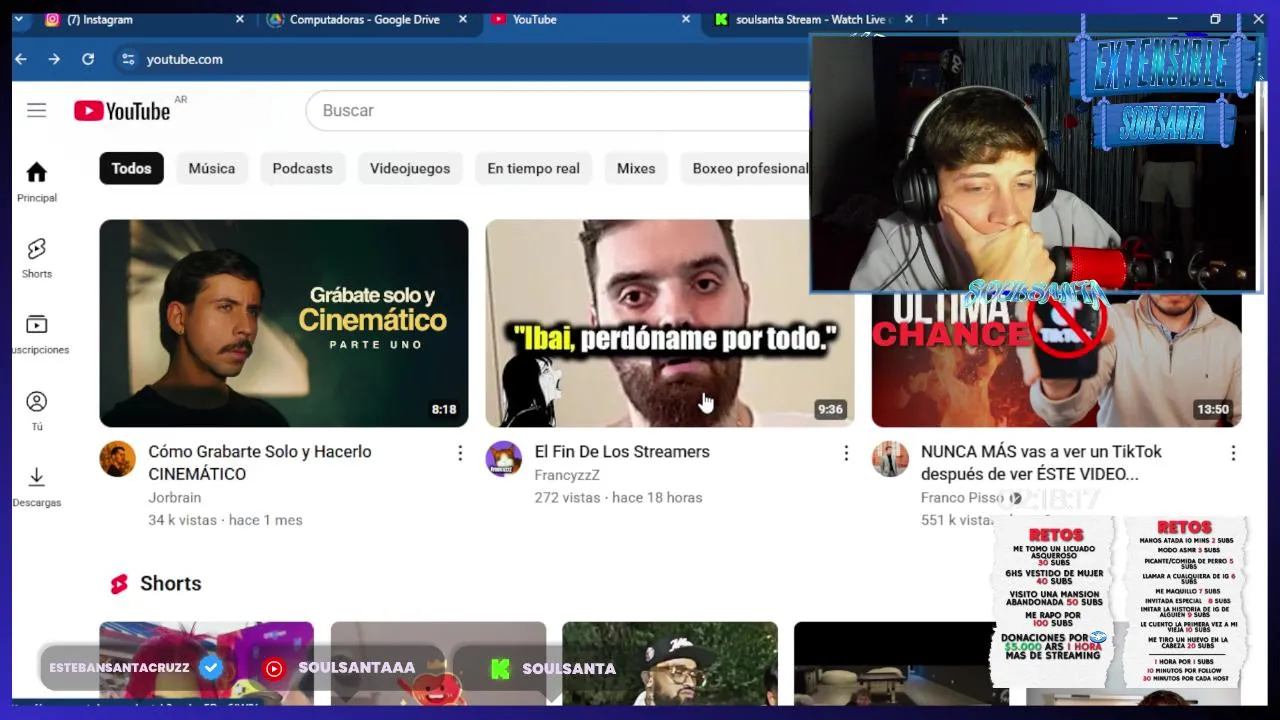Image resolution: width=1280 pixels, height=720 pixels.
Task: Click the 34 k vistas · hace 1 mes text
Action: [x=225, y=520]
